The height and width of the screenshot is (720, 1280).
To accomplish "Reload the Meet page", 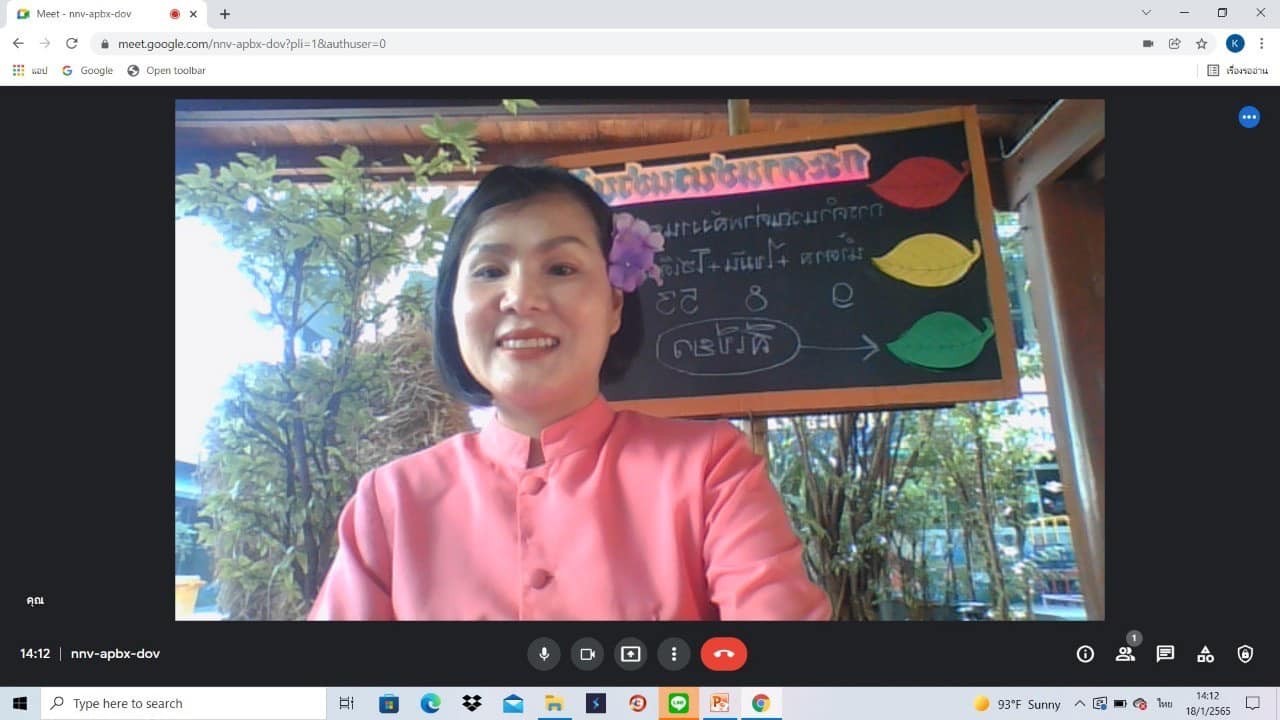I will (x=72, y=43).
